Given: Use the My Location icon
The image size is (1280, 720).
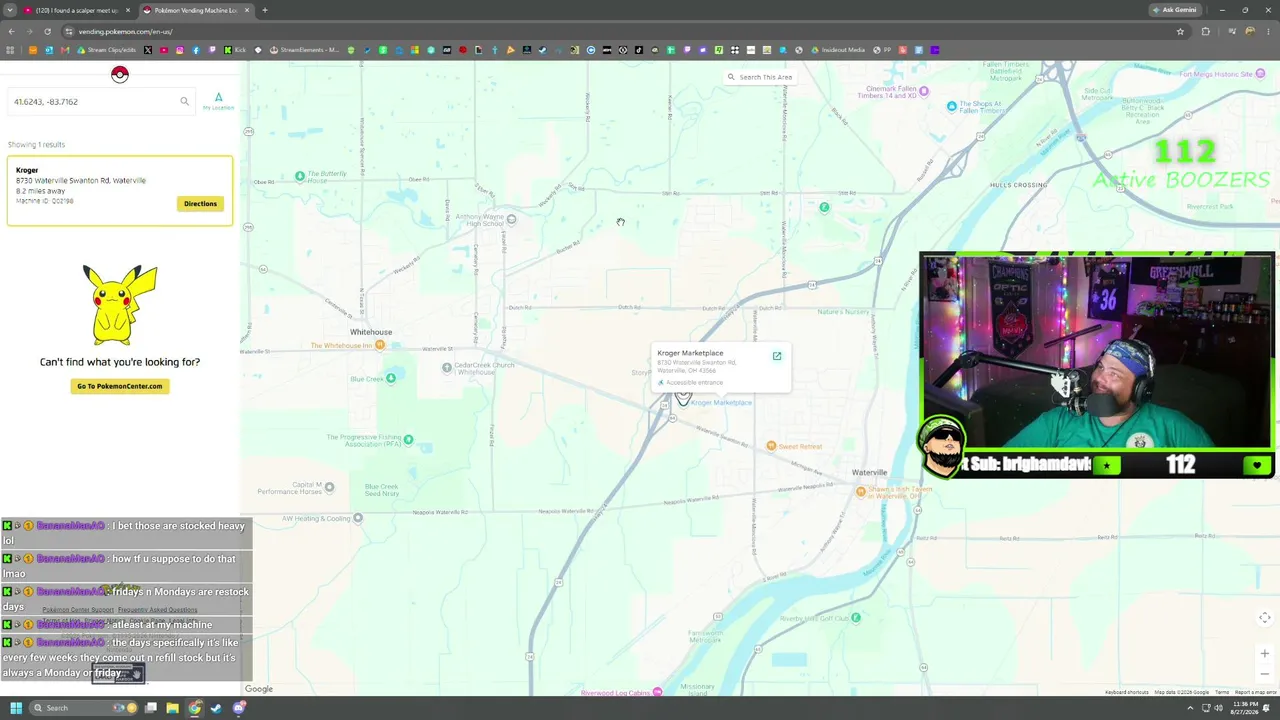Looking at the screenshot, I should click(x=218, y=100).
